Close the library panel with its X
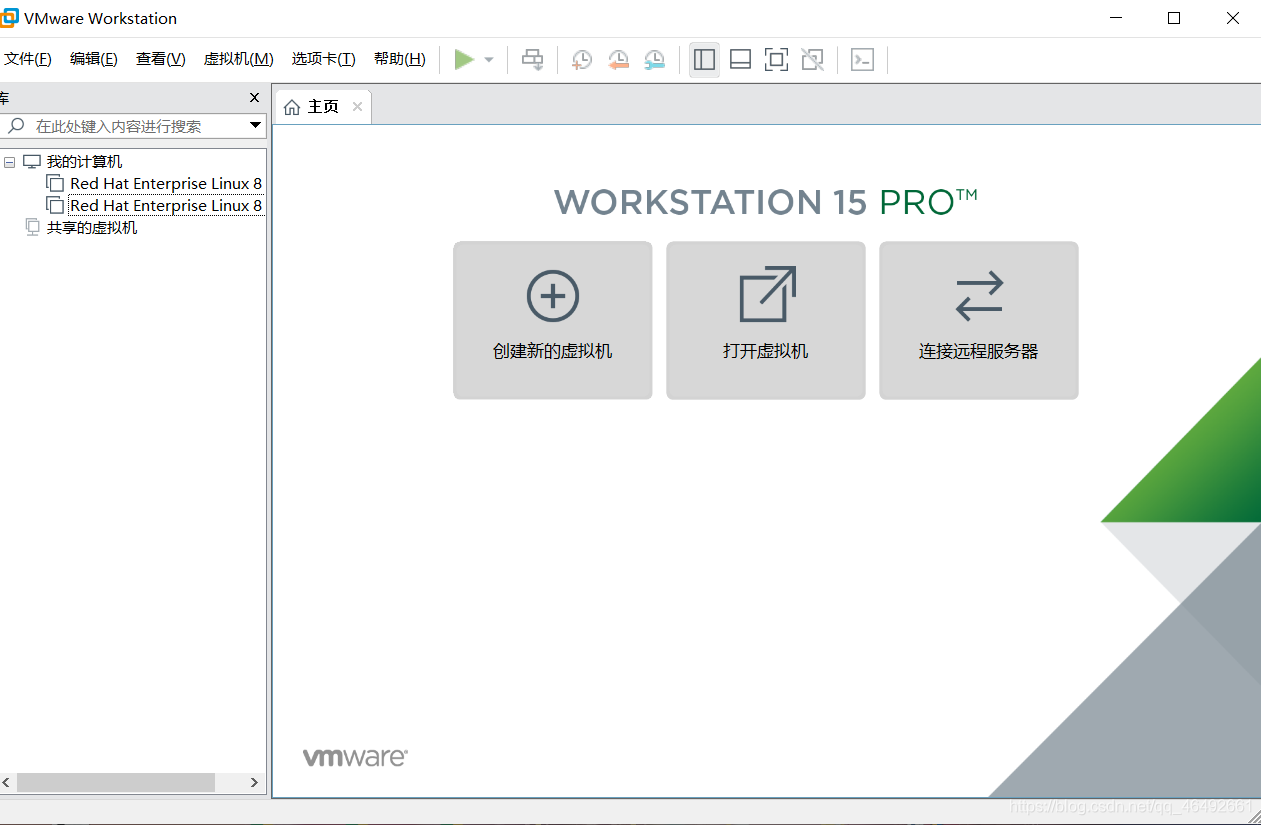Image resolution: width=1261 pixels, height=825 pixels. pyautogui.click(x=254, y=98)
